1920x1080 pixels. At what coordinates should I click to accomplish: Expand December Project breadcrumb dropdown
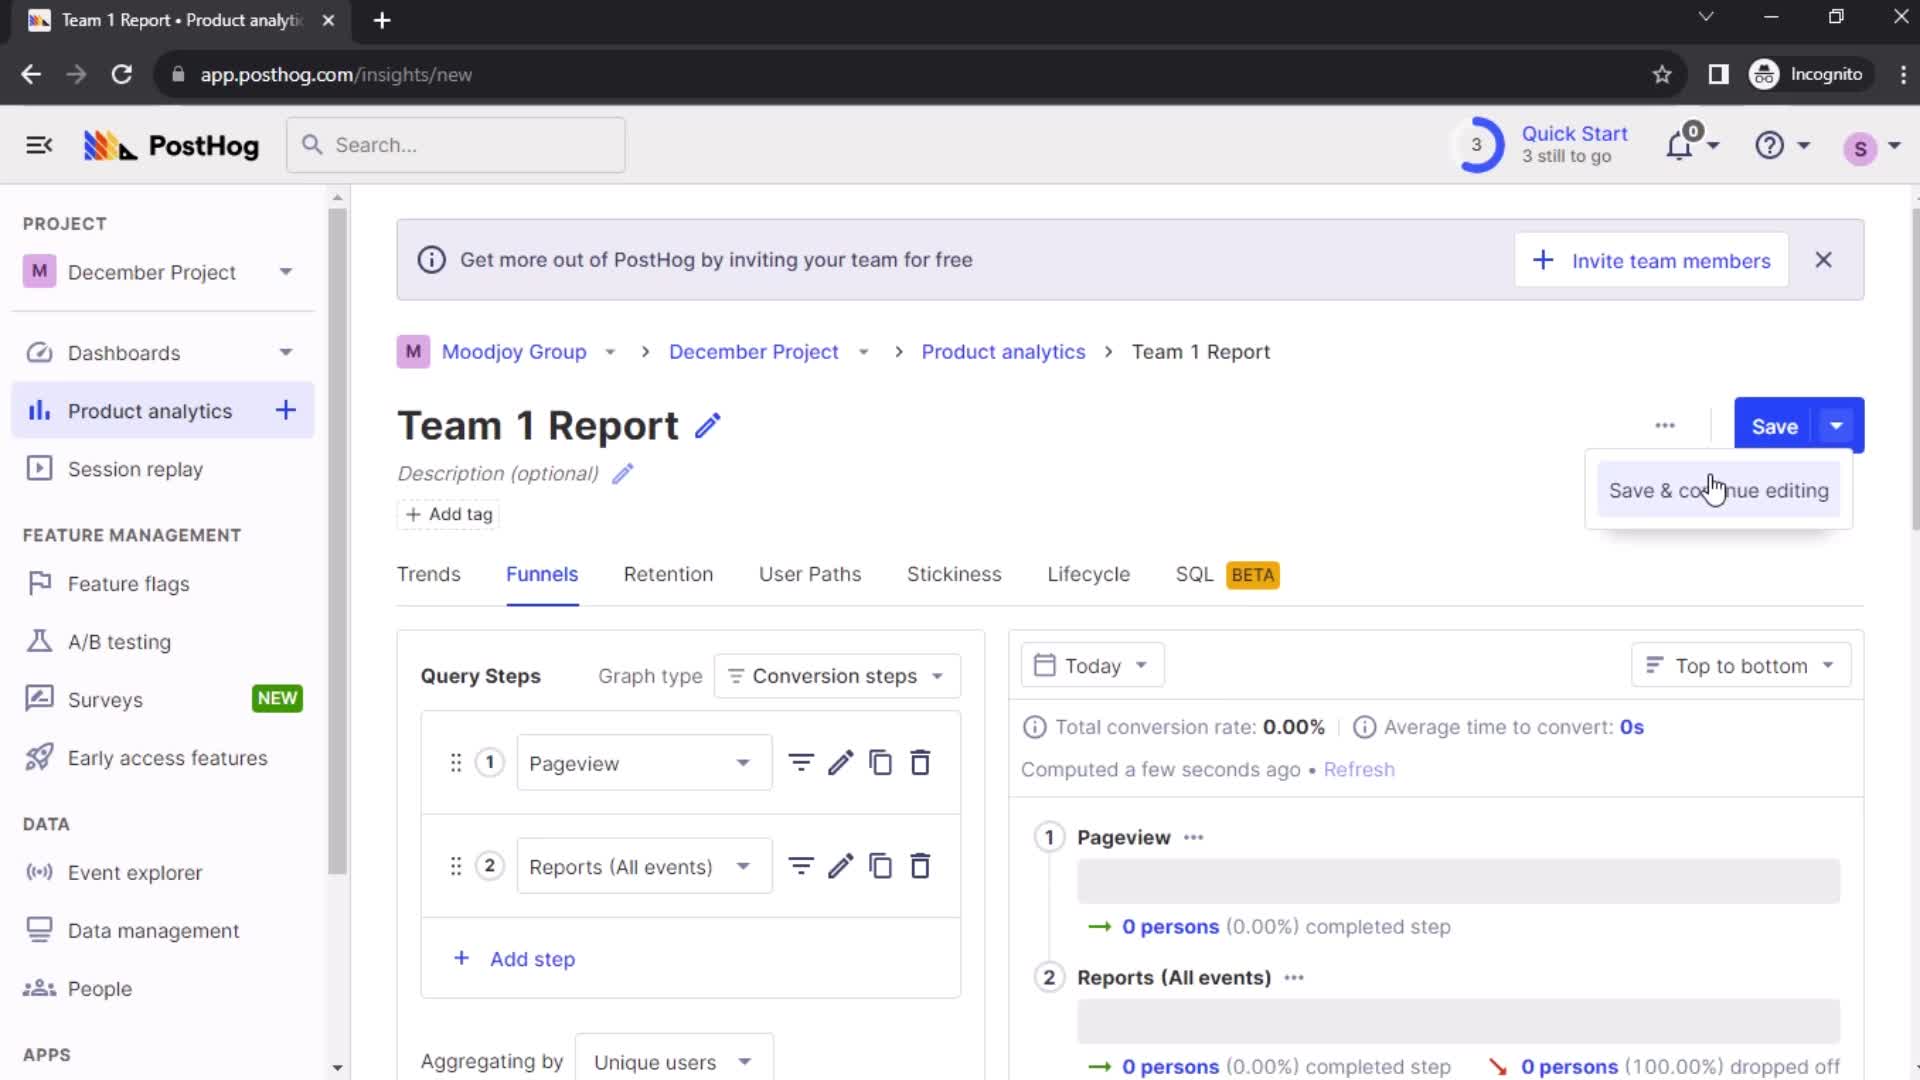(864, 352)
